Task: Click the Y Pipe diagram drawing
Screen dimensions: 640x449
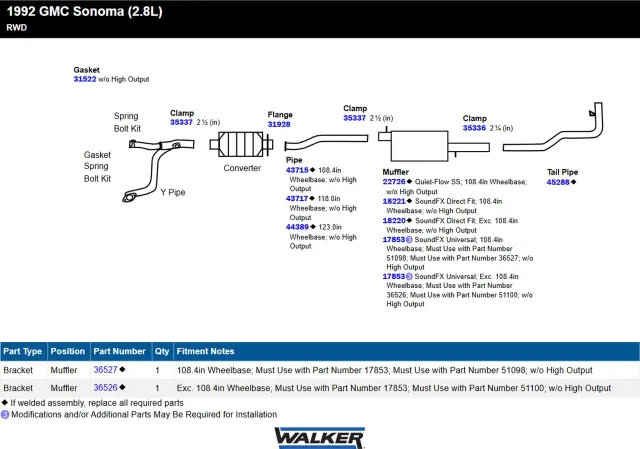Action: click(x=158, y=170)
